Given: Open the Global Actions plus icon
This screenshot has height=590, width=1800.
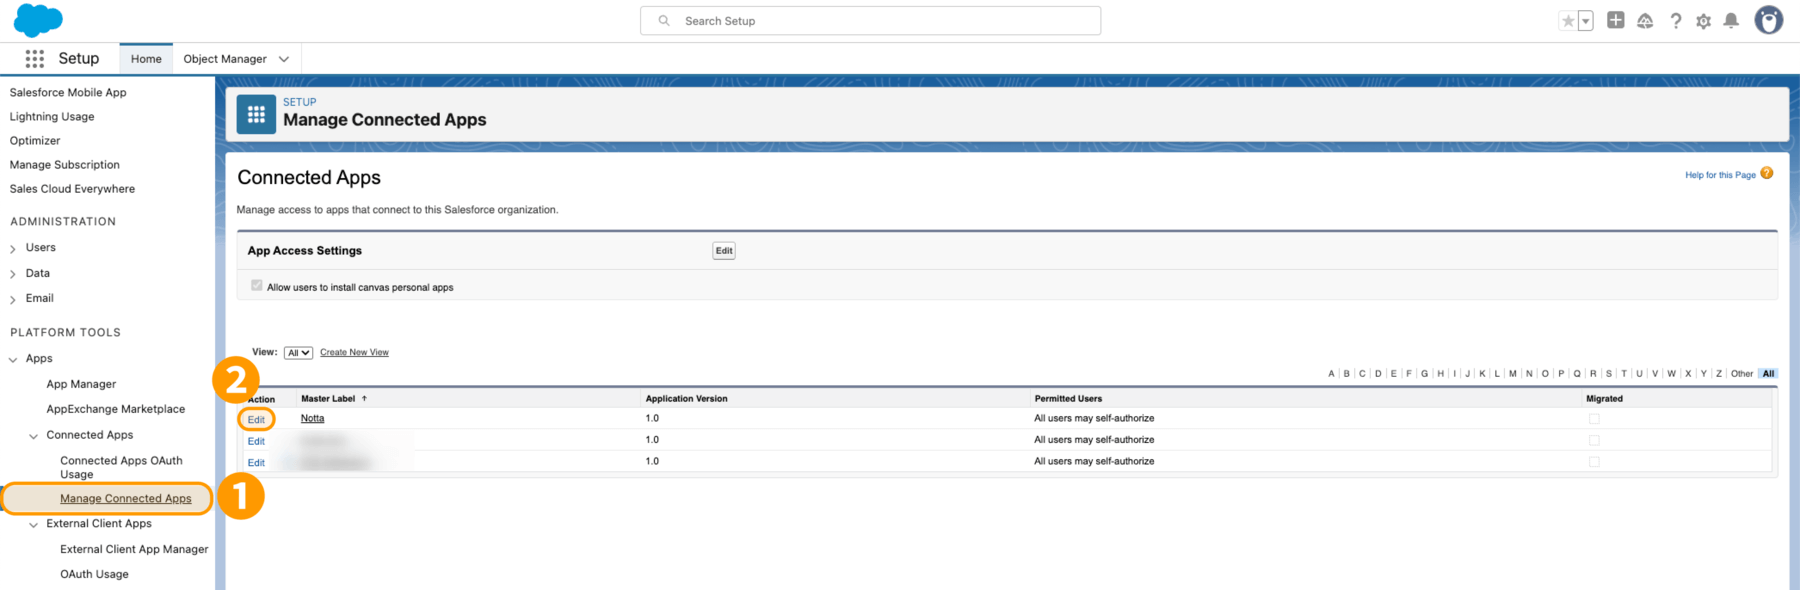Looking at the screenshot, I should click(1616, 20).
